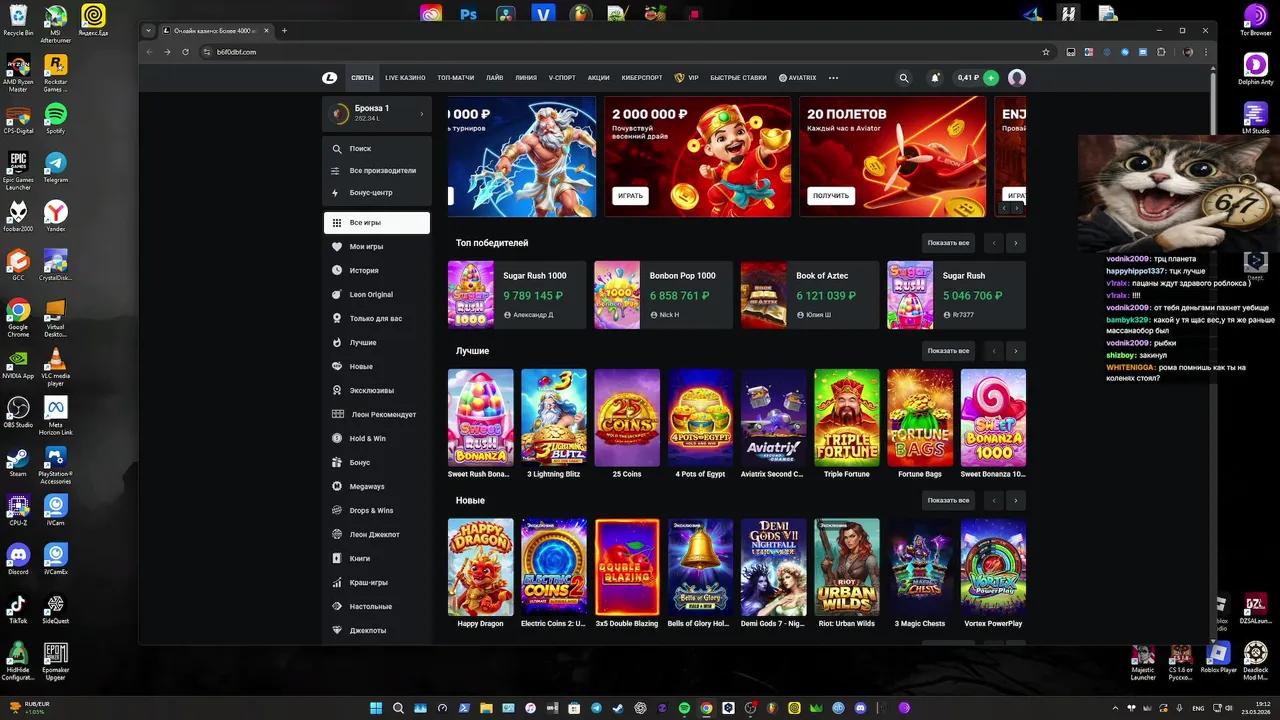Open the VIP section link
1280x720 pixels.
(686, 78)
